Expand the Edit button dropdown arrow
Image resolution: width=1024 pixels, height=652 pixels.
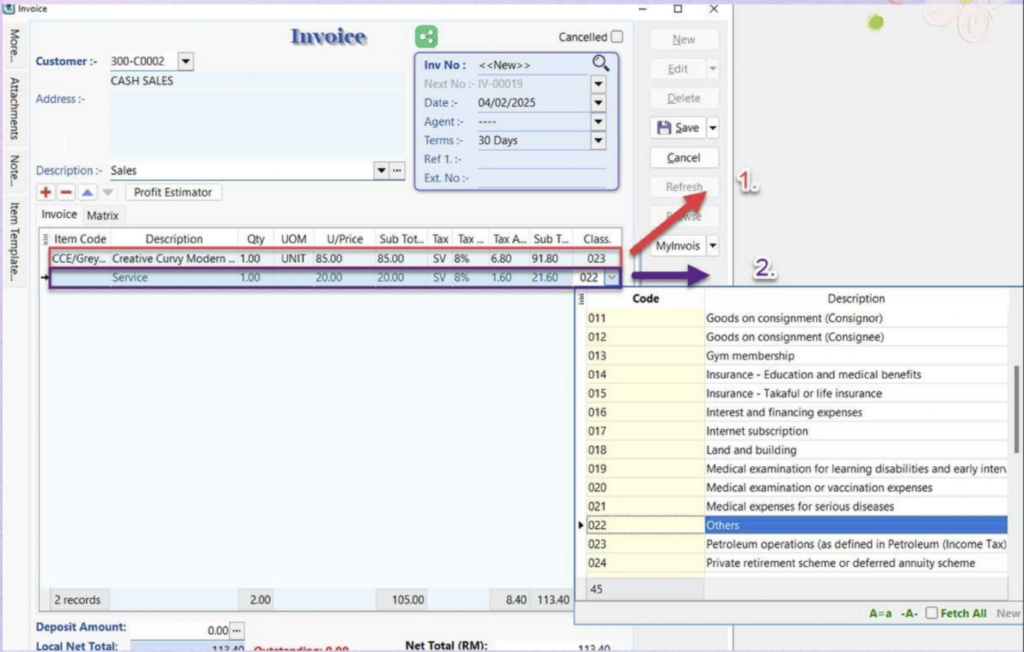click(x=712, y=69)
